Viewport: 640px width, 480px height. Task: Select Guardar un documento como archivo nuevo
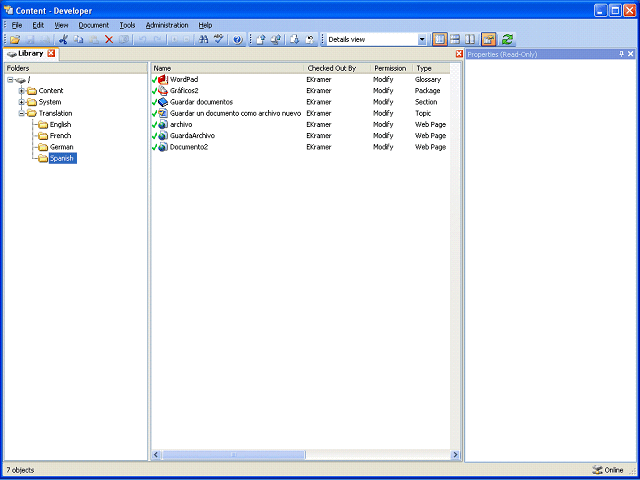236,113
